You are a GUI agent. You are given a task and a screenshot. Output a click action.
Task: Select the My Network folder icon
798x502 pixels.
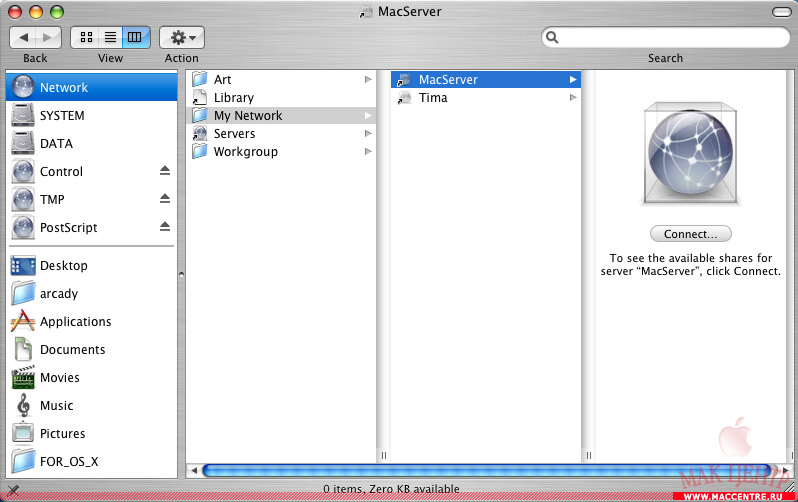(200, 116)
